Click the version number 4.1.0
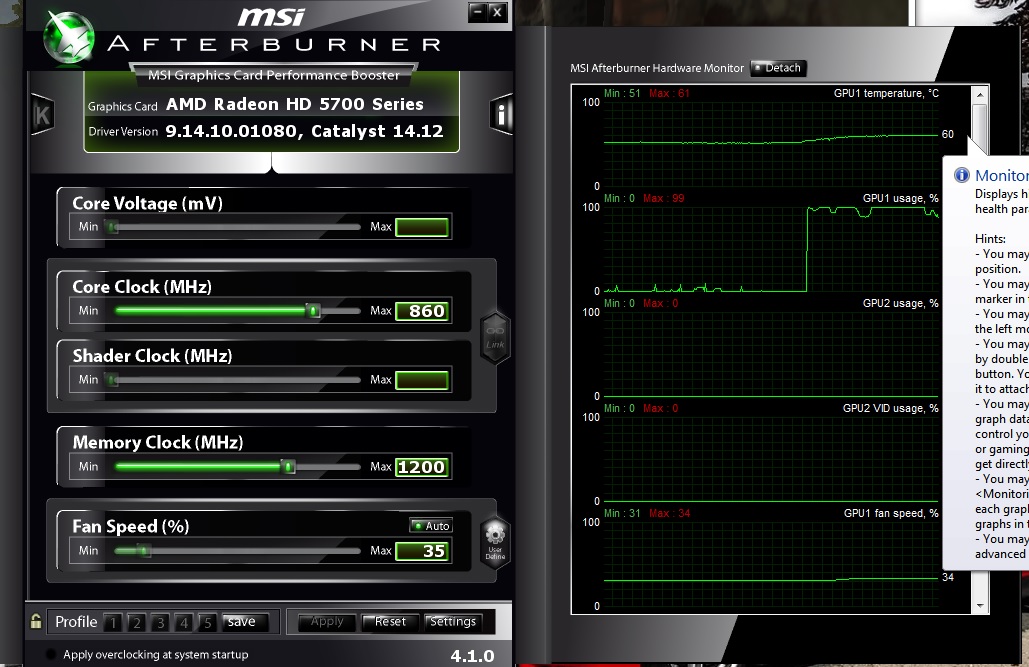Viewport: 1029px width, 667px height. [472, 656]
